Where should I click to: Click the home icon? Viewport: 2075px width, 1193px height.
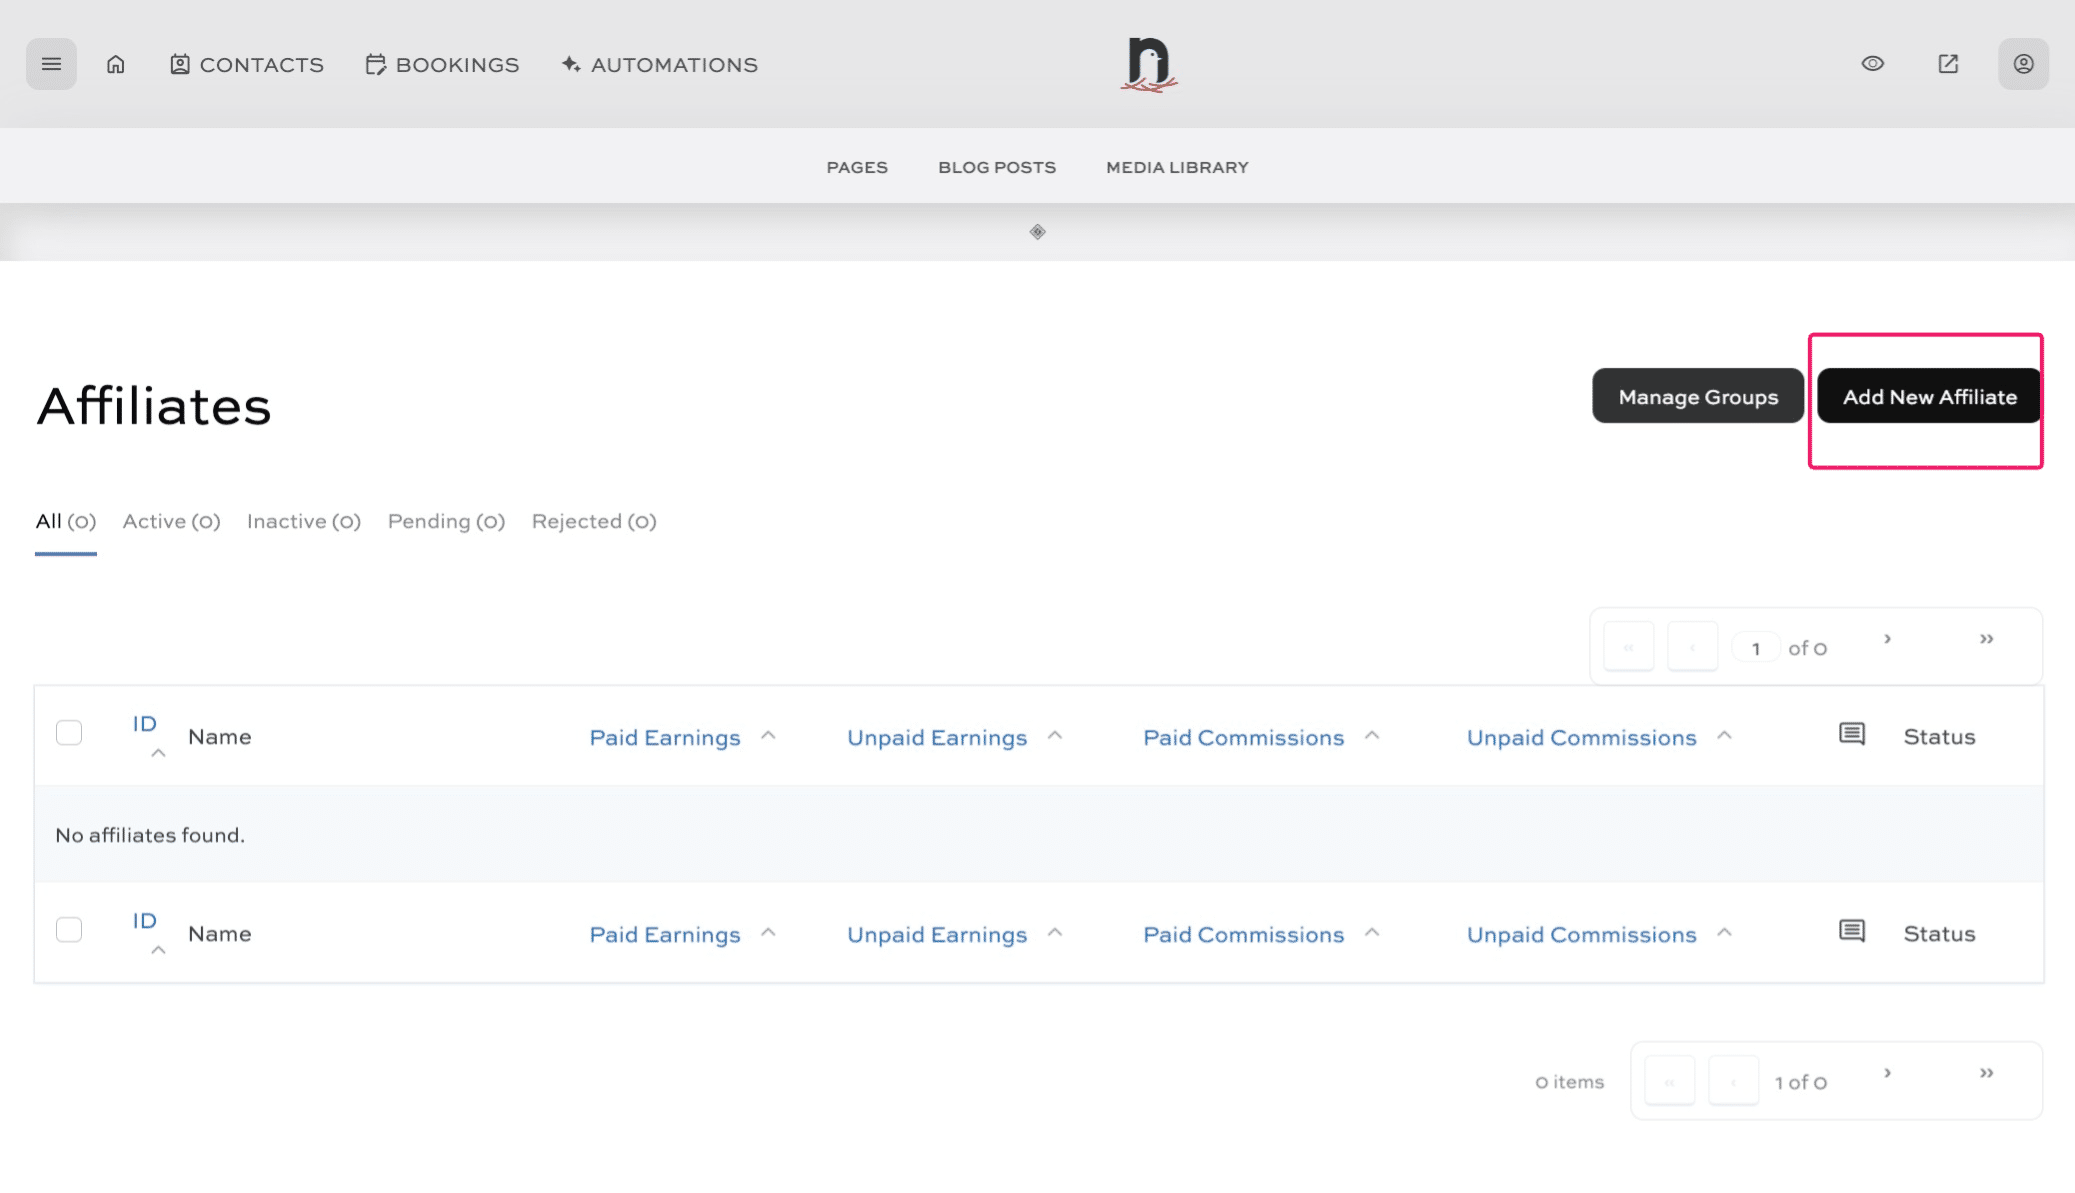(116, 64)
